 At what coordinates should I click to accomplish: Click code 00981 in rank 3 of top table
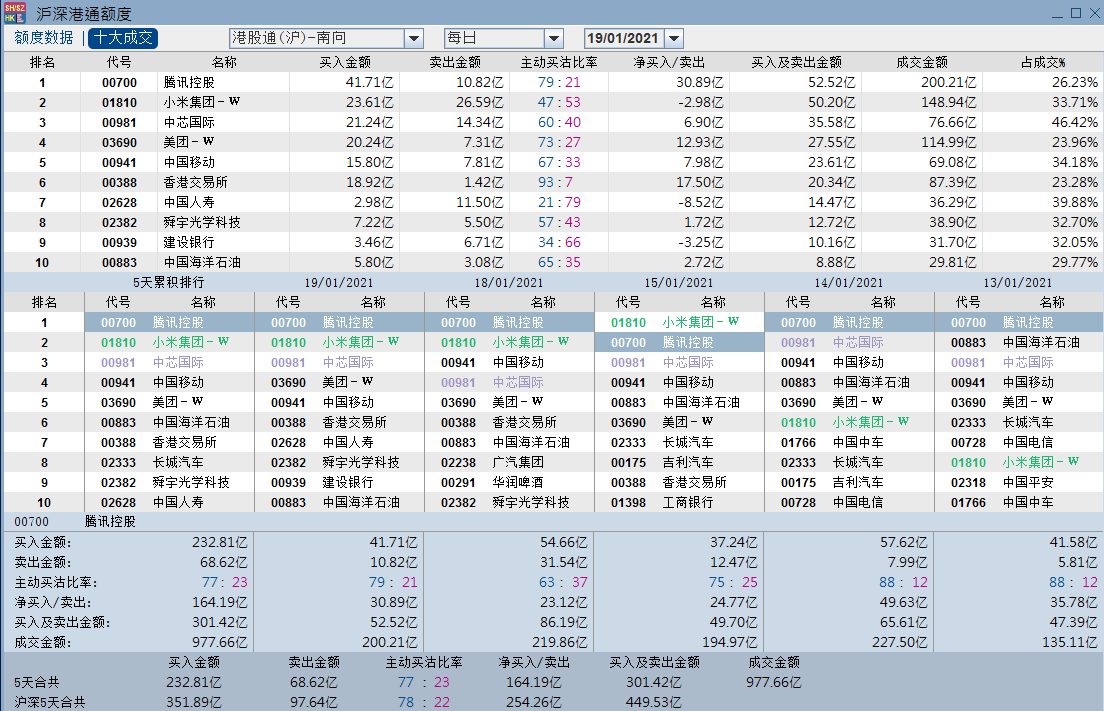[119, 122]
